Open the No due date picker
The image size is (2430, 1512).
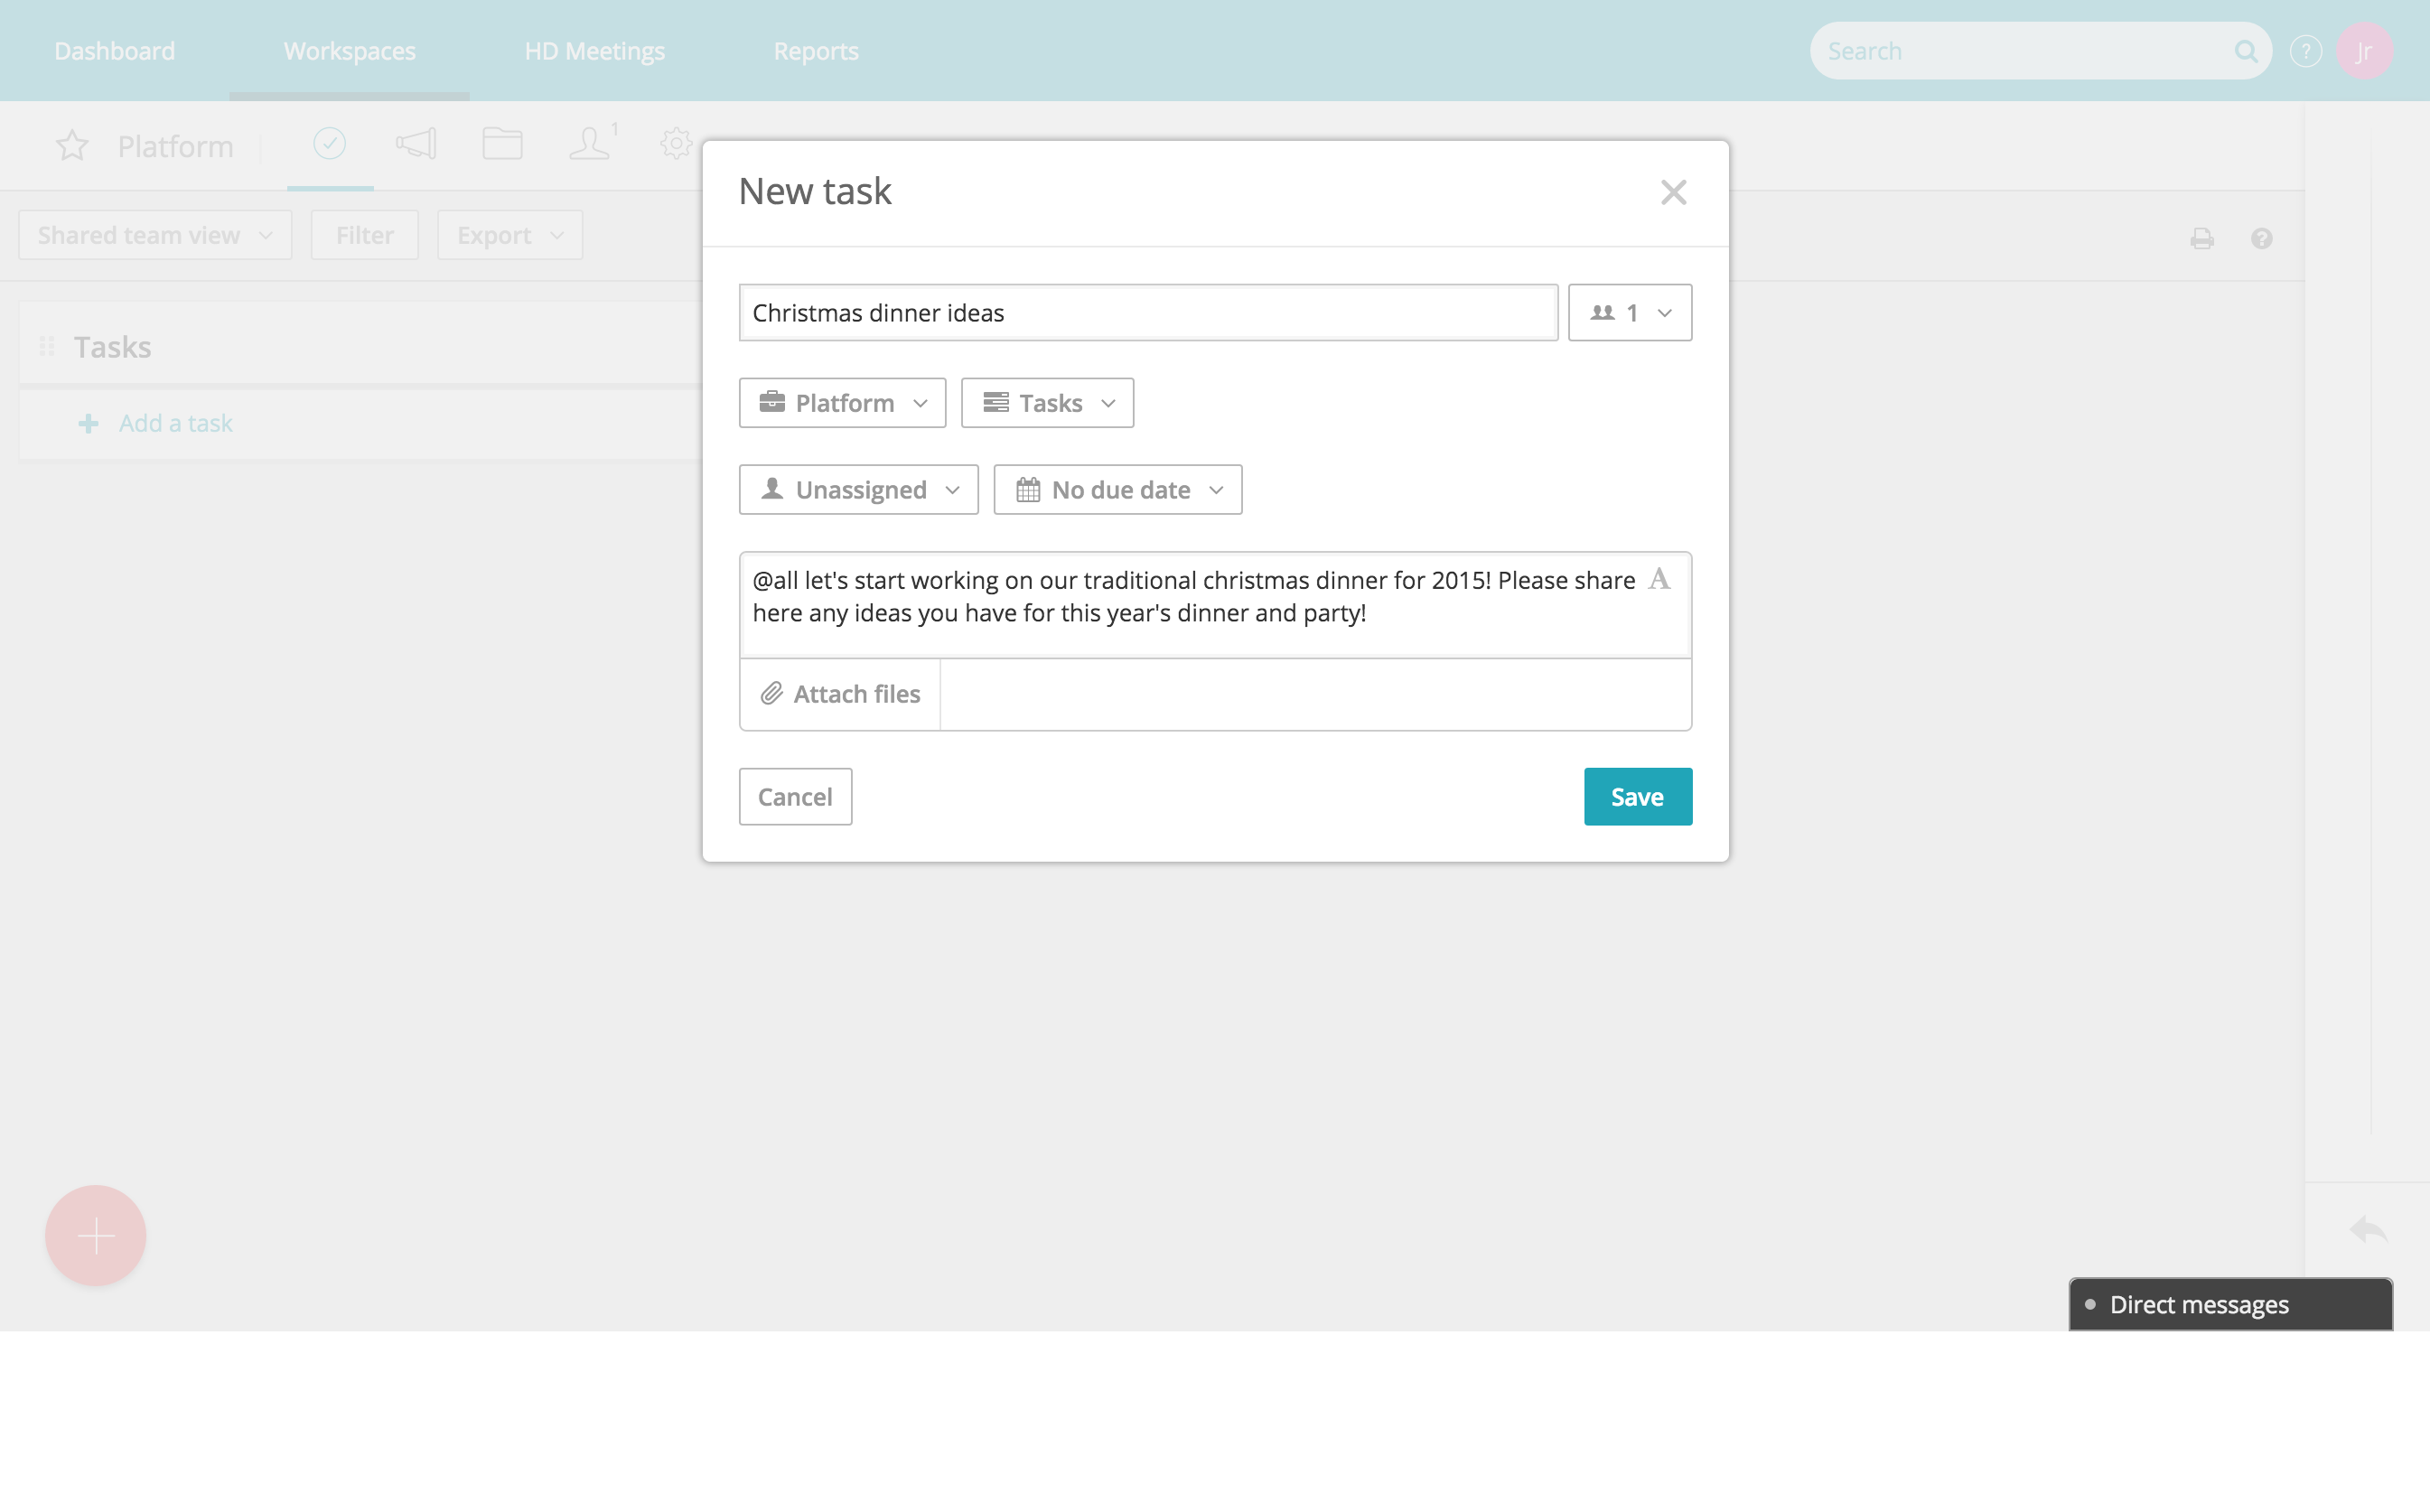(x=1117, y=489)
